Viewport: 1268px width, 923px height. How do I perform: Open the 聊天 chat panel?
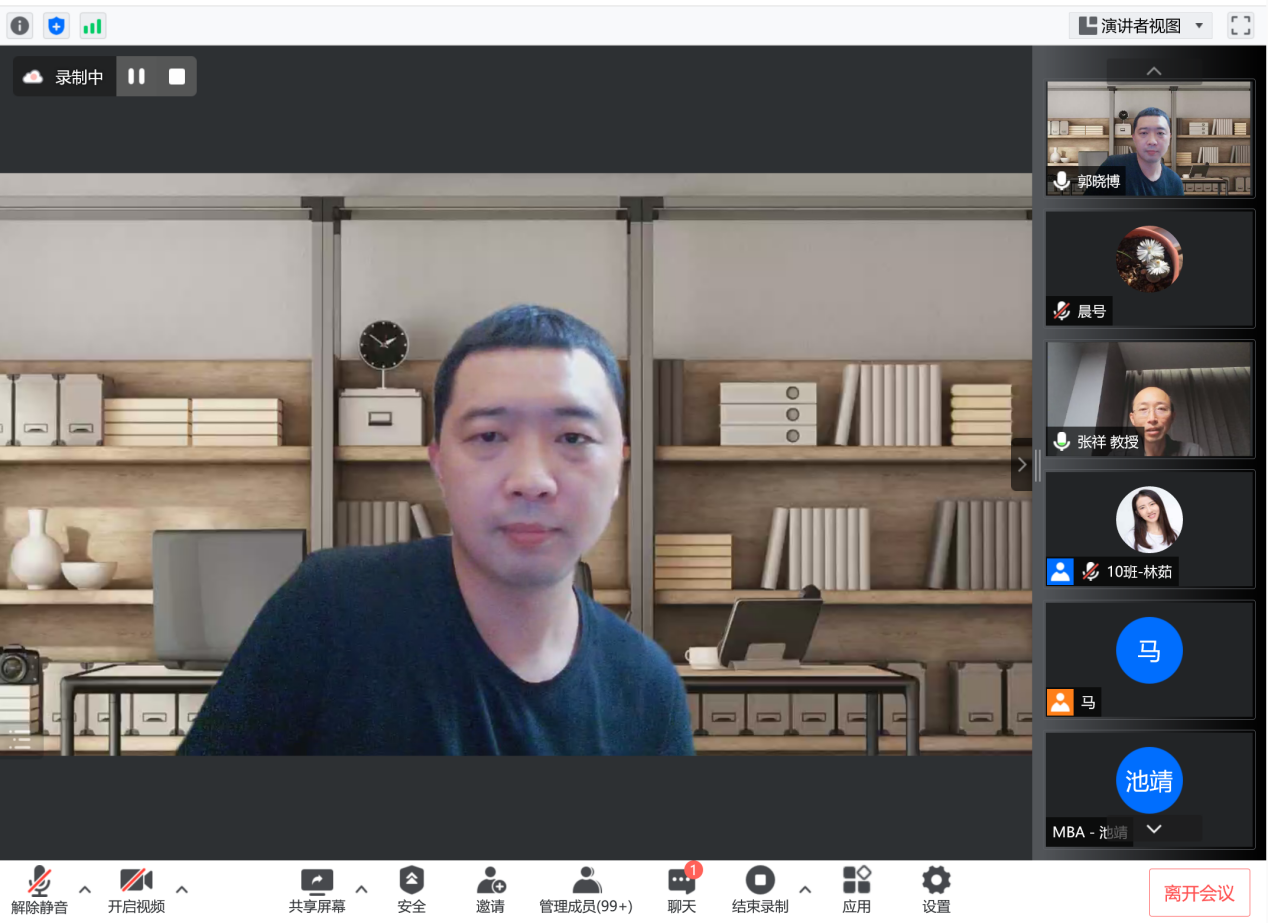click(x=682, y=890)
